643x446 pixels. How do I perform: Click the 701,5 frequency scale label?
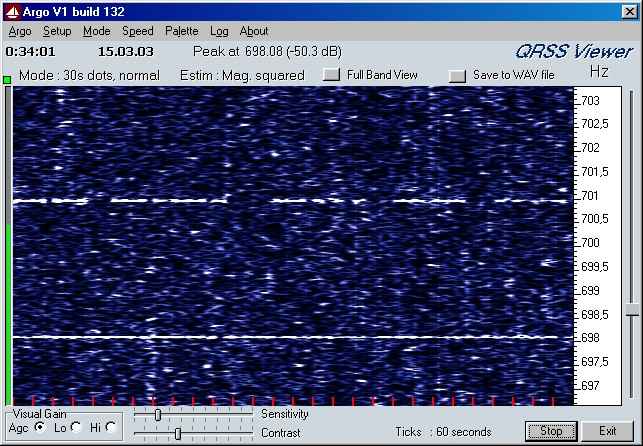(x=595, y=172)
